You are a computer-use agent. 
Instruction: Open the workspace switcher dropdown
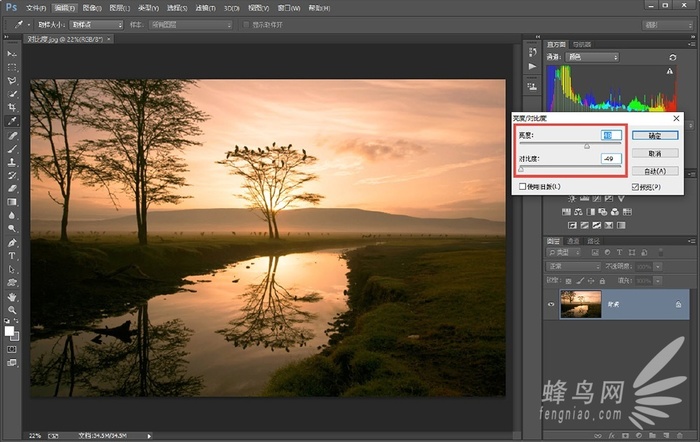pos(667,25)
